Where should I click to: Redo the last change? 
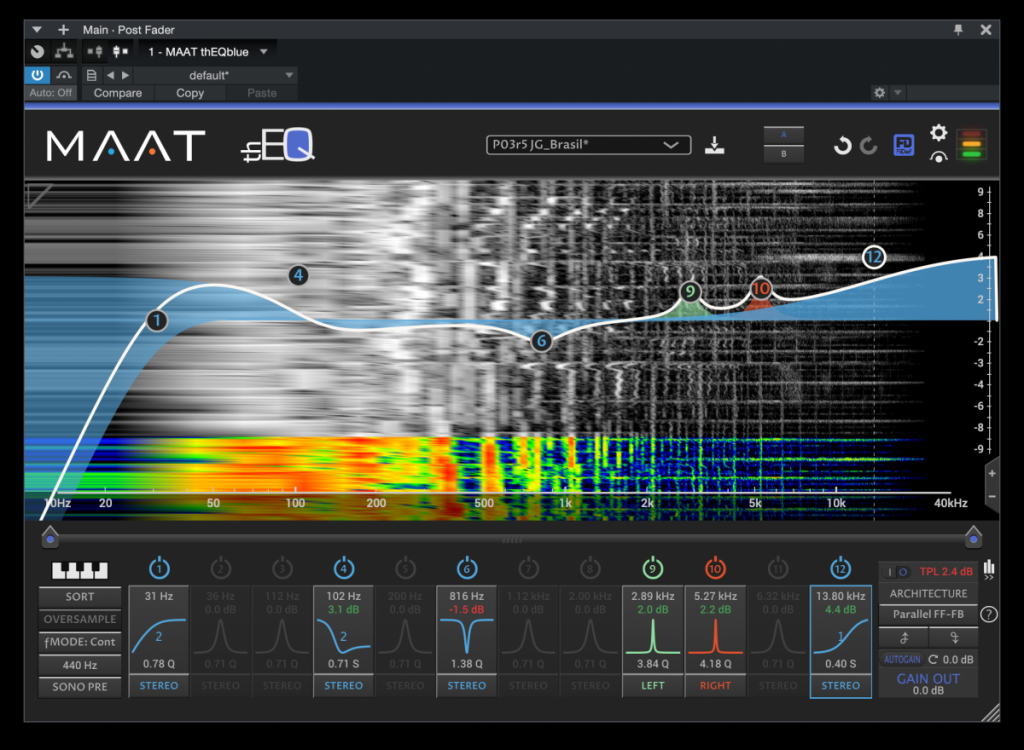[869, 145]
